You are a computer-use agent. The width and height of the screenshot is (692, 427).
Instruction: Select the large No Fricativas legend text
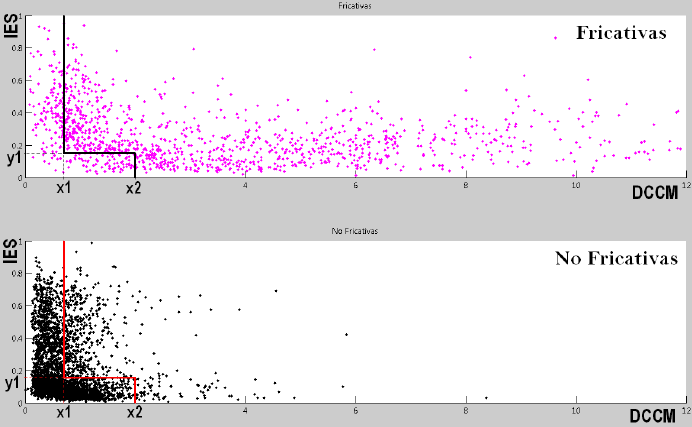point(617,258)
